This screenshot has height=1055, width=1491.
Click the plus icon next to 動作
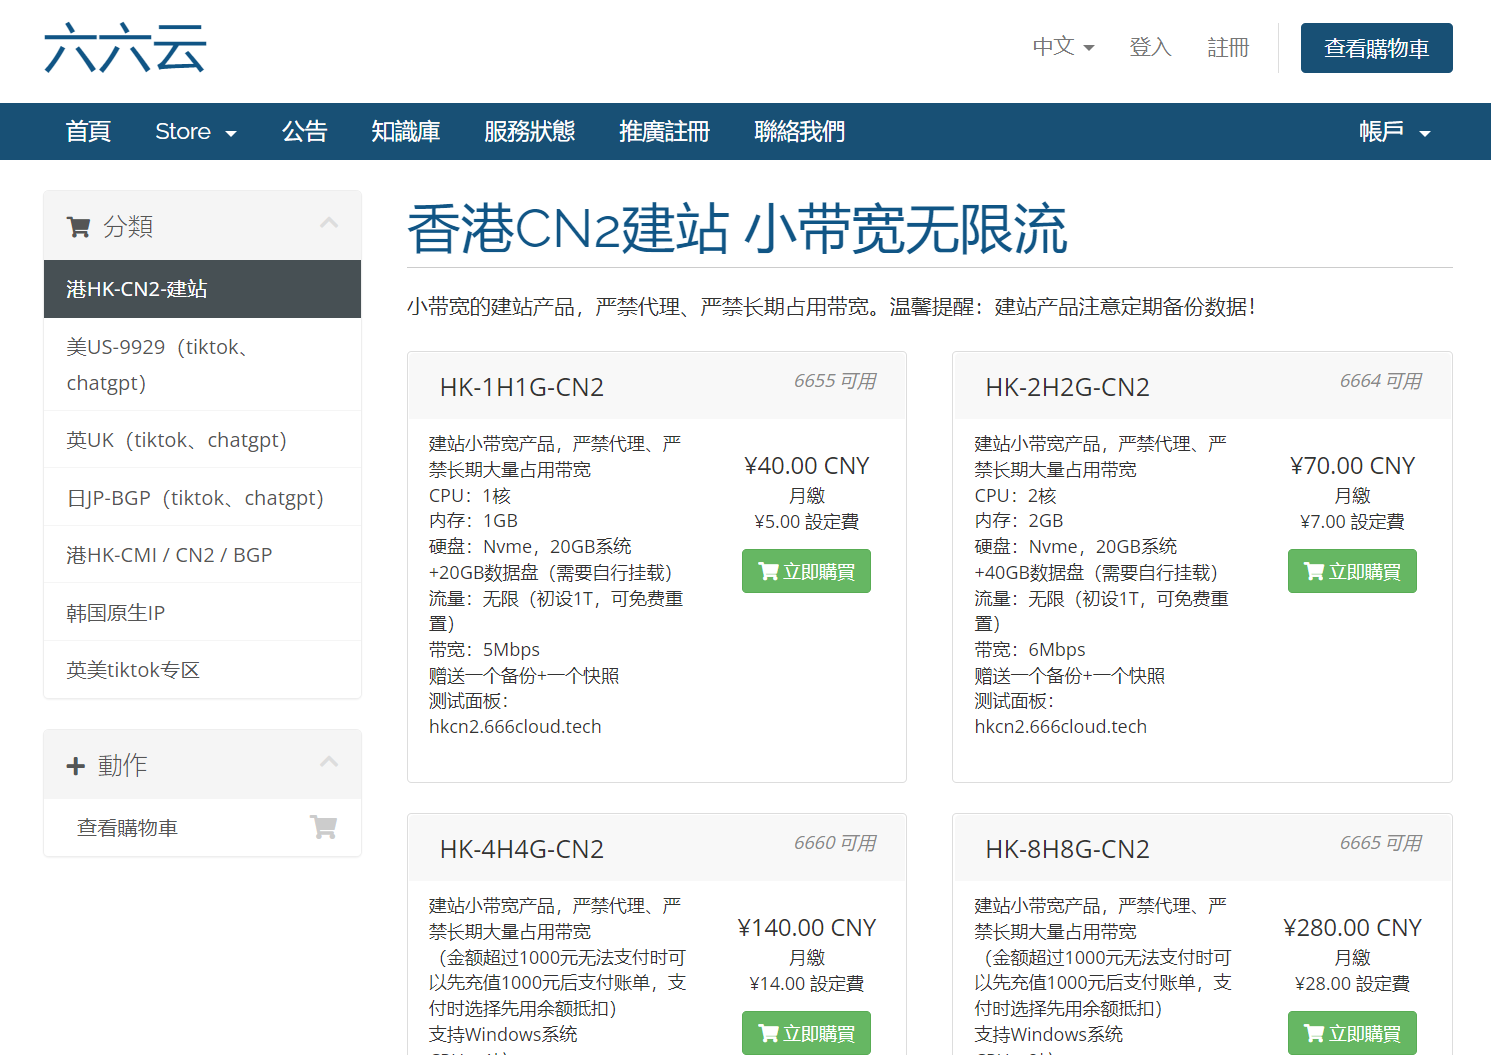click(x=76, y=766)
